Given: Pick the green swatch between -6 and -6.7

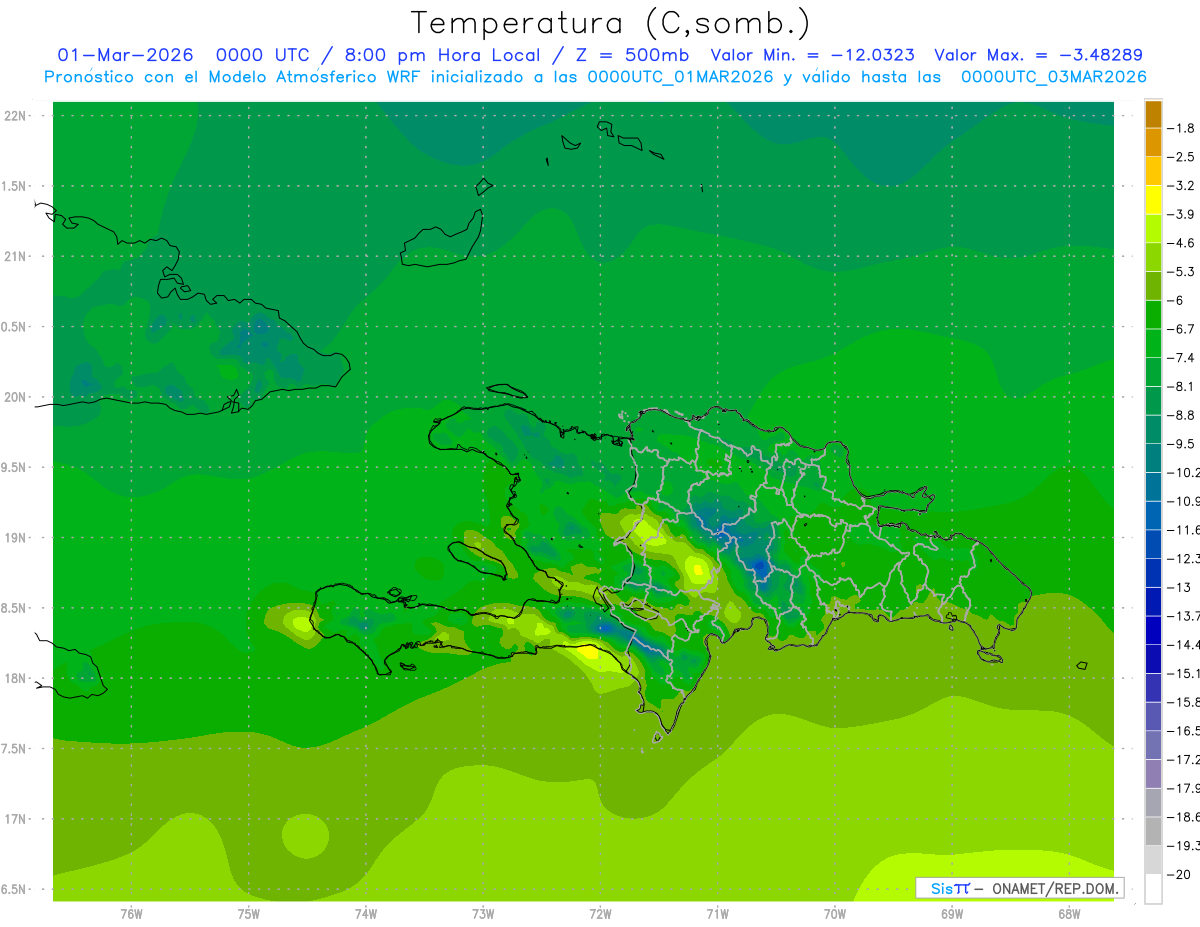Looking at the screenshot, I should pyautogui.click(x=1153, y=315).
